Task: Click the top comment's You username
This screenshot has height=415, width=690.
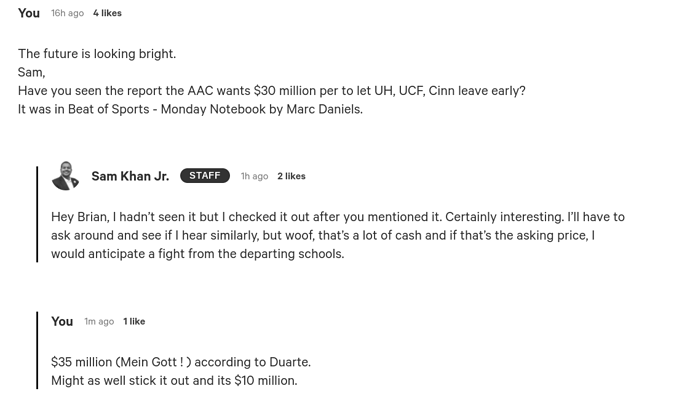Action: pos(29,13)
